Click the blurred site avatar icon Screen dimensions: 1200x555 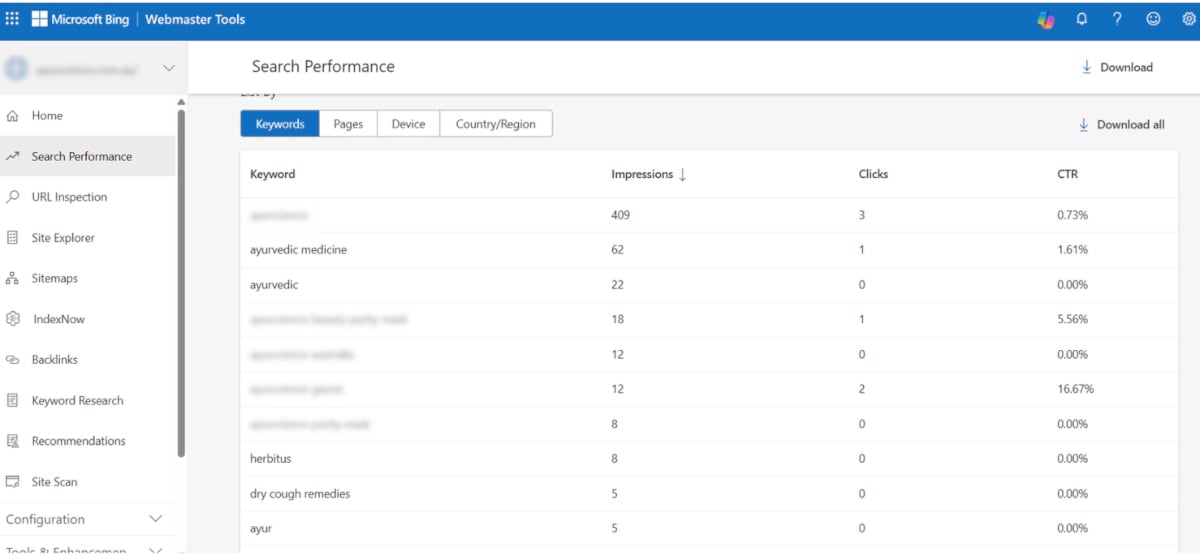(x=16, y=68)
